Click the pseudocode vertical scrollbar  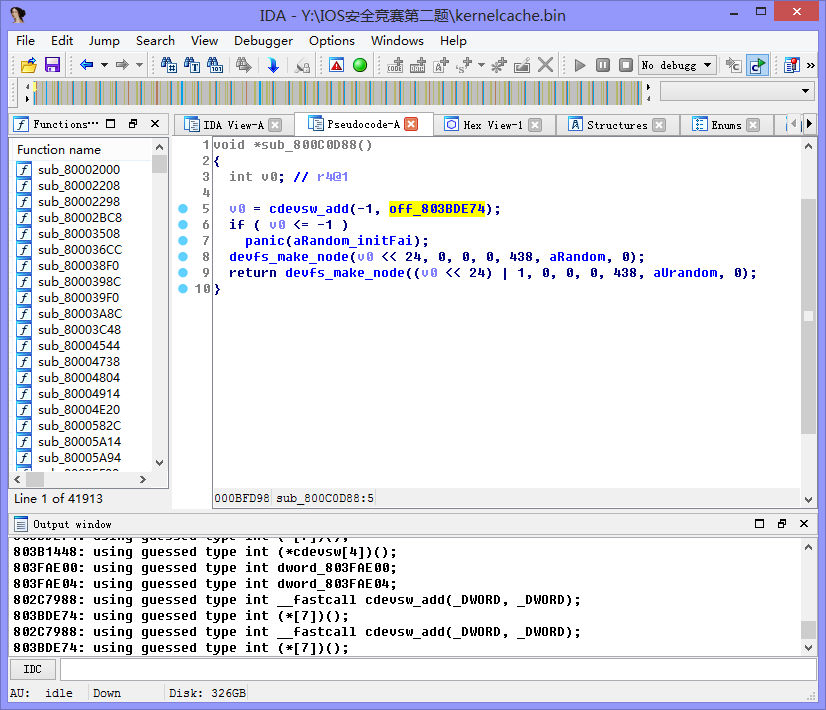point(808,322)
